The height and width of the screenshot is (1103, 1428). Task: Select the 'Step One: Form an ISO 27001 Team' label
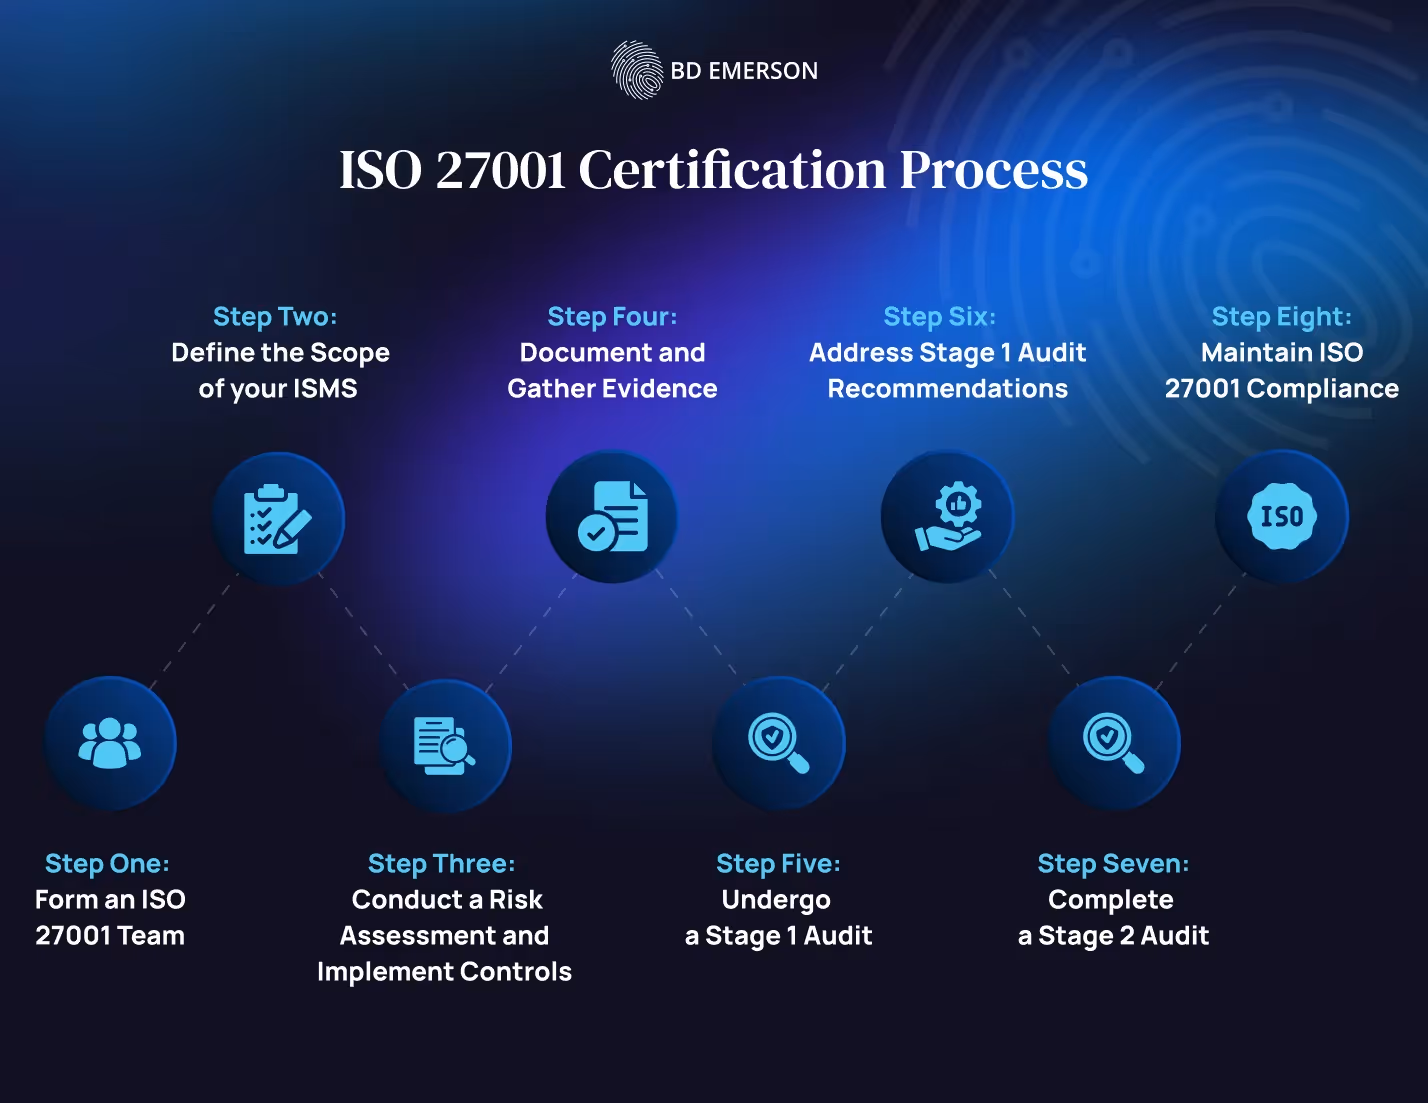(109, 899)
